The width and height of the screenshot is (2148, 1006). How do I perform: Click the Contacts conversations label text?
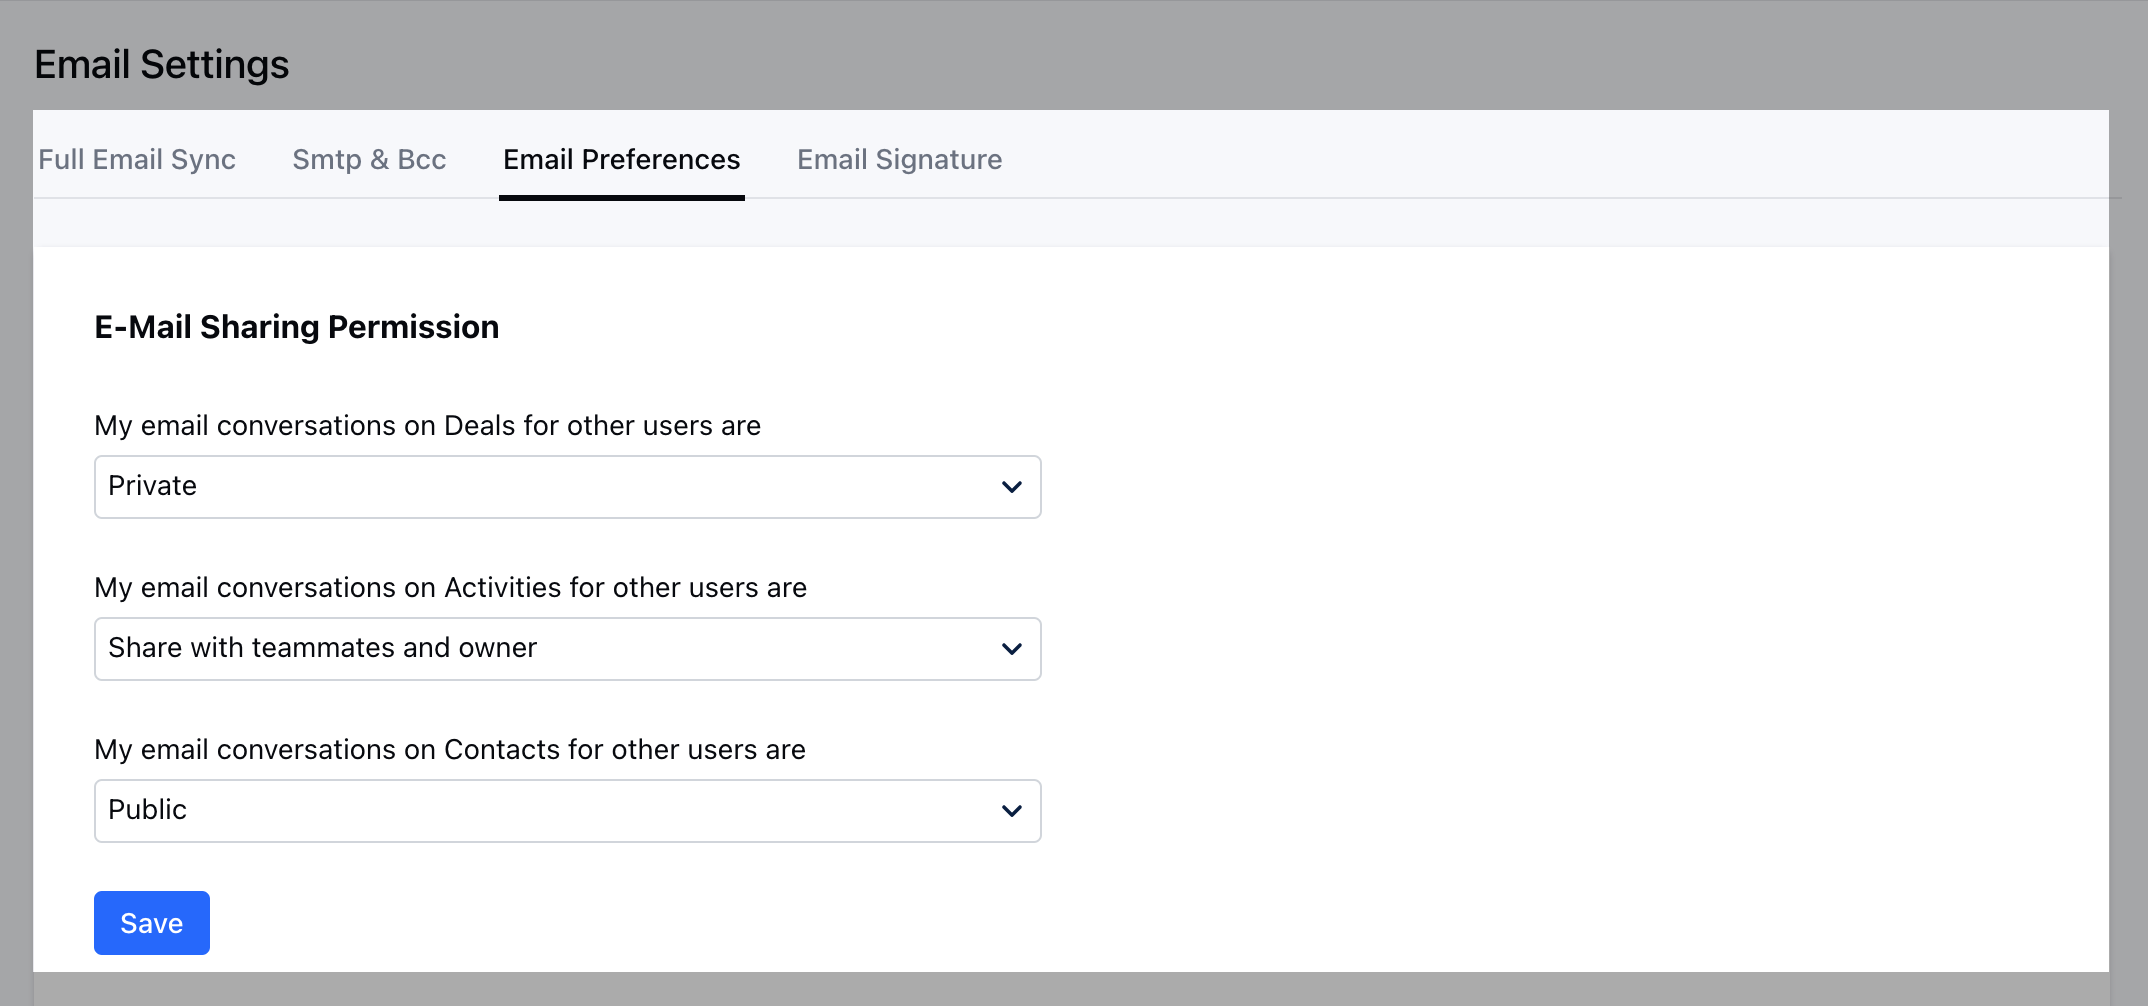pyautogui.click(x=450, y=750)
